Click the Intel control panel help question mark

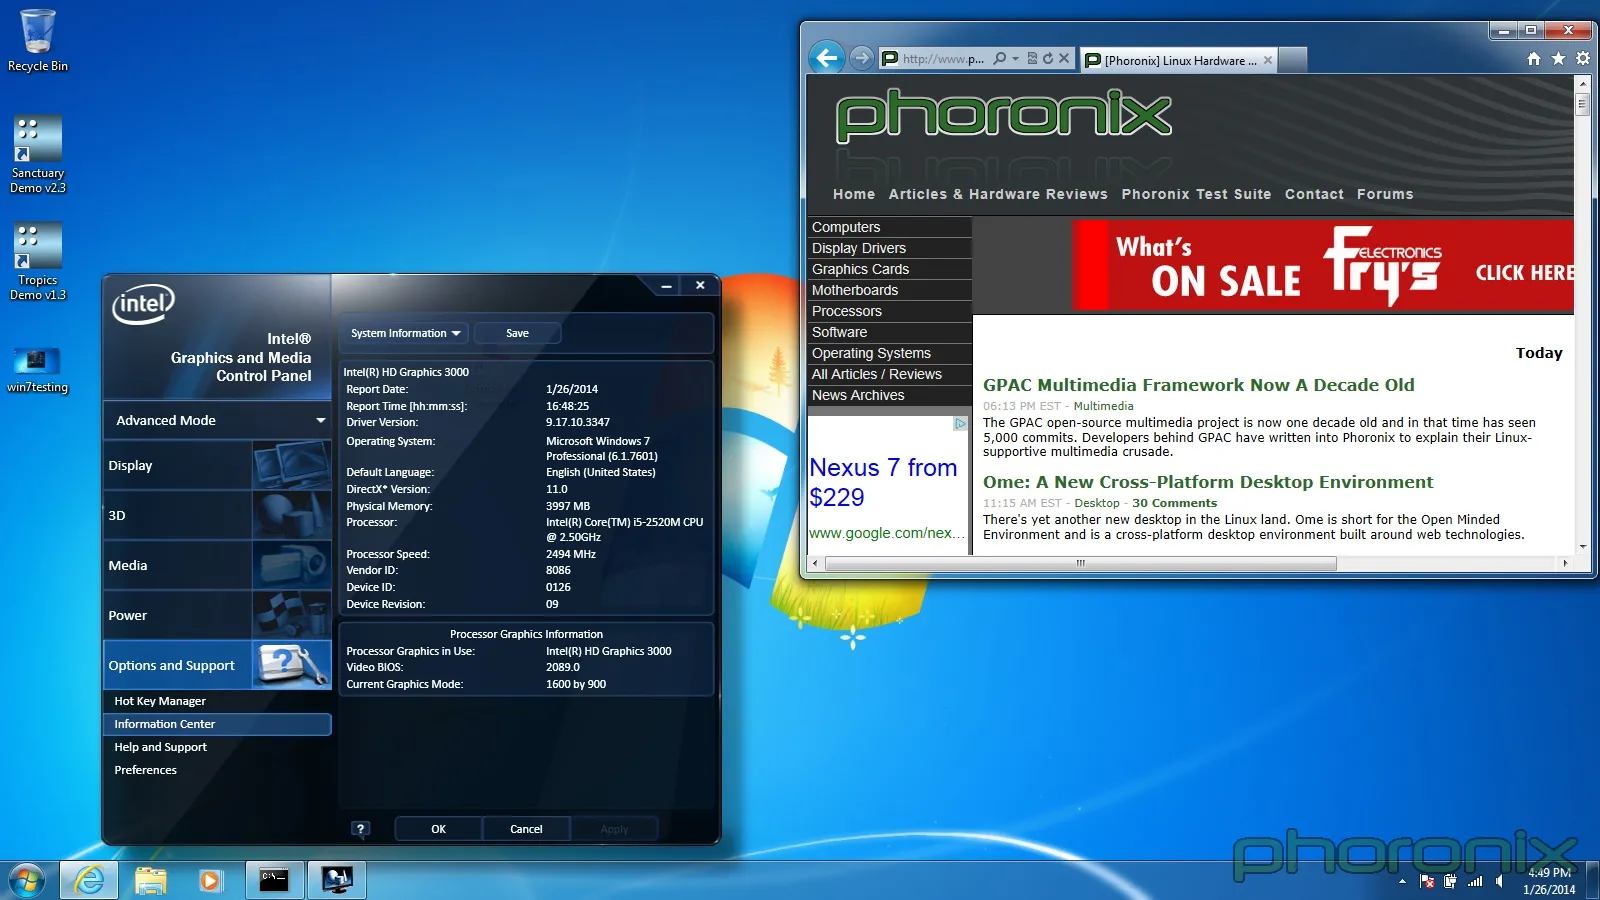coord(361,829)
